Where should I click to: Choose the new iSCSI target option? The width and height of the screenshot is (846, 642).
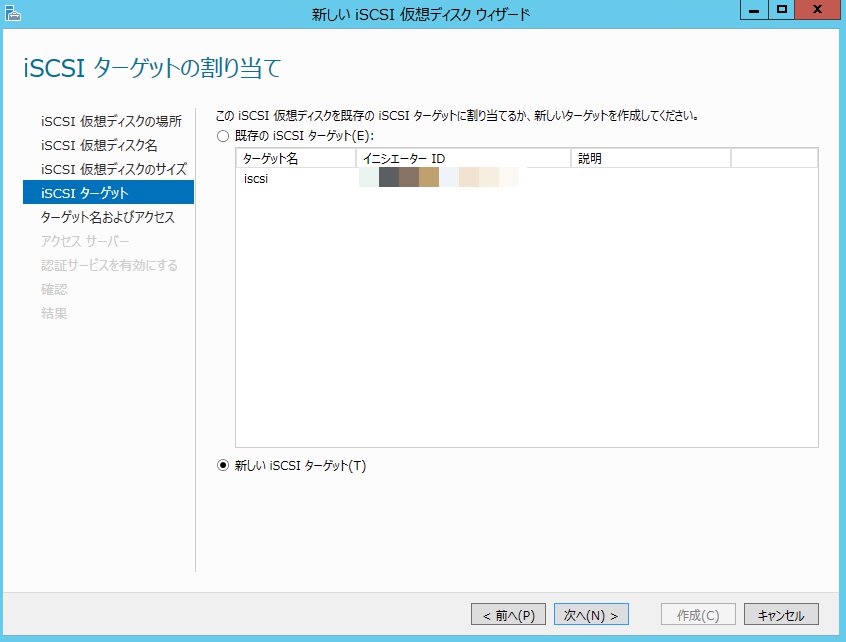point(223,465)
